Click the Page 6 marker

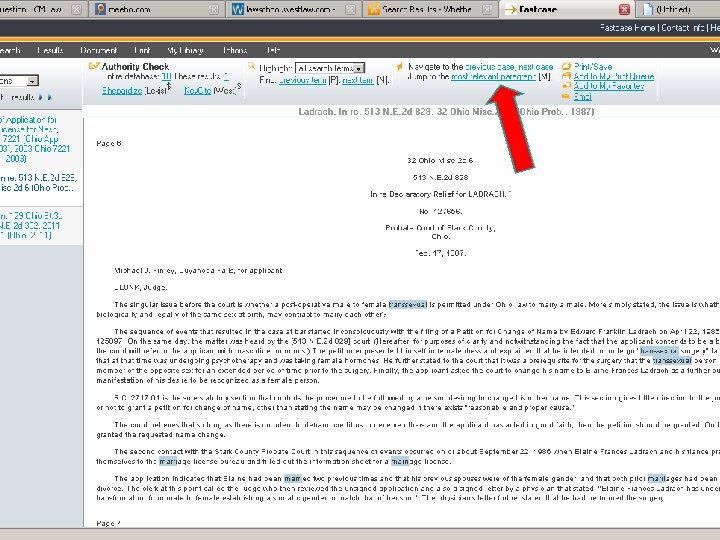coord(108,143)
